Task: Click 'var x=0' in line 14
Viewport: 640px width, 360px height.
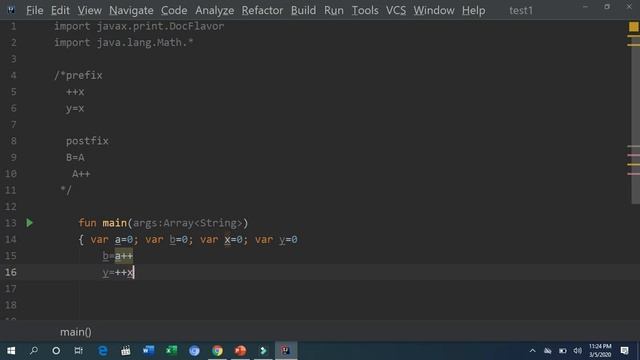Action: 221,239
